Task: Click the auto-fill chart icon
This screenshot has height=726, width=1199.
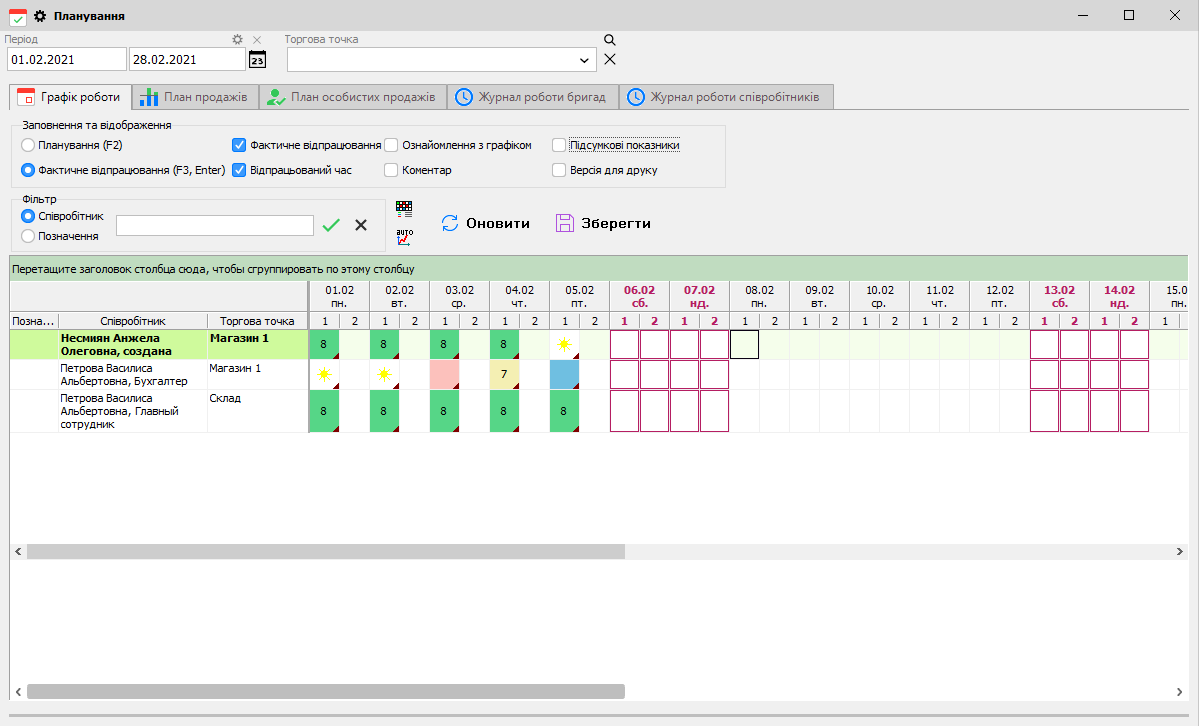Action: point(404,237)
